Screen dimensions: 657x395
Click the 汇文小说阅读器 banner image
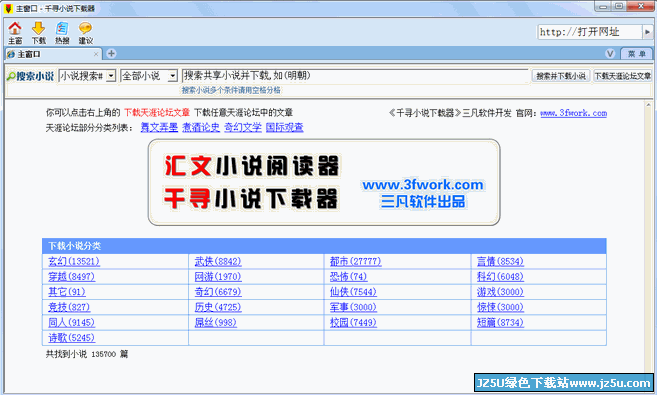pos(324,182)
